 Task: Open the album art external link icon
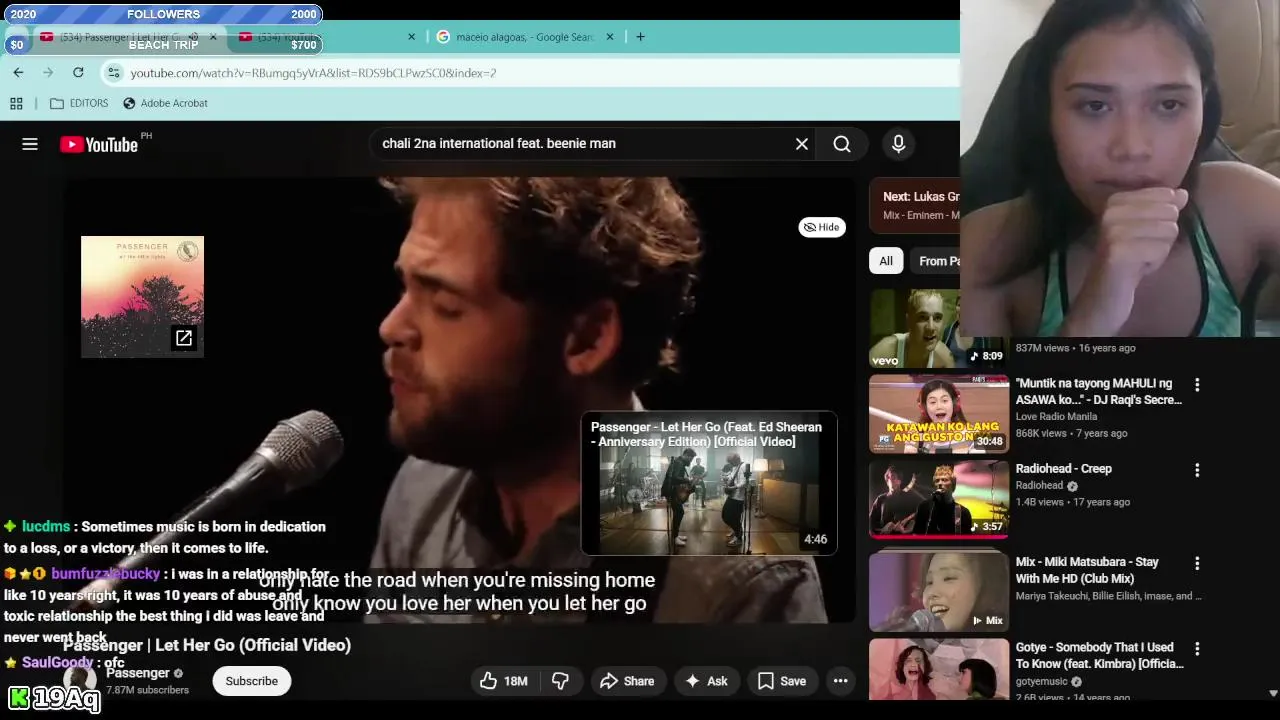tap(184, 338)
